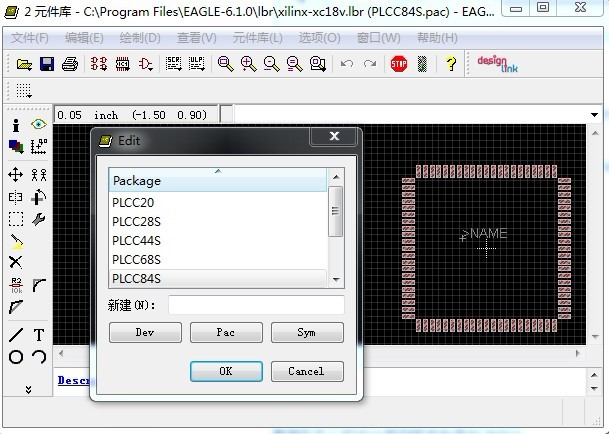This screenshot has height=434, width=609.
Task: Select the Delete X tool
Action: (x=16, y=263)
